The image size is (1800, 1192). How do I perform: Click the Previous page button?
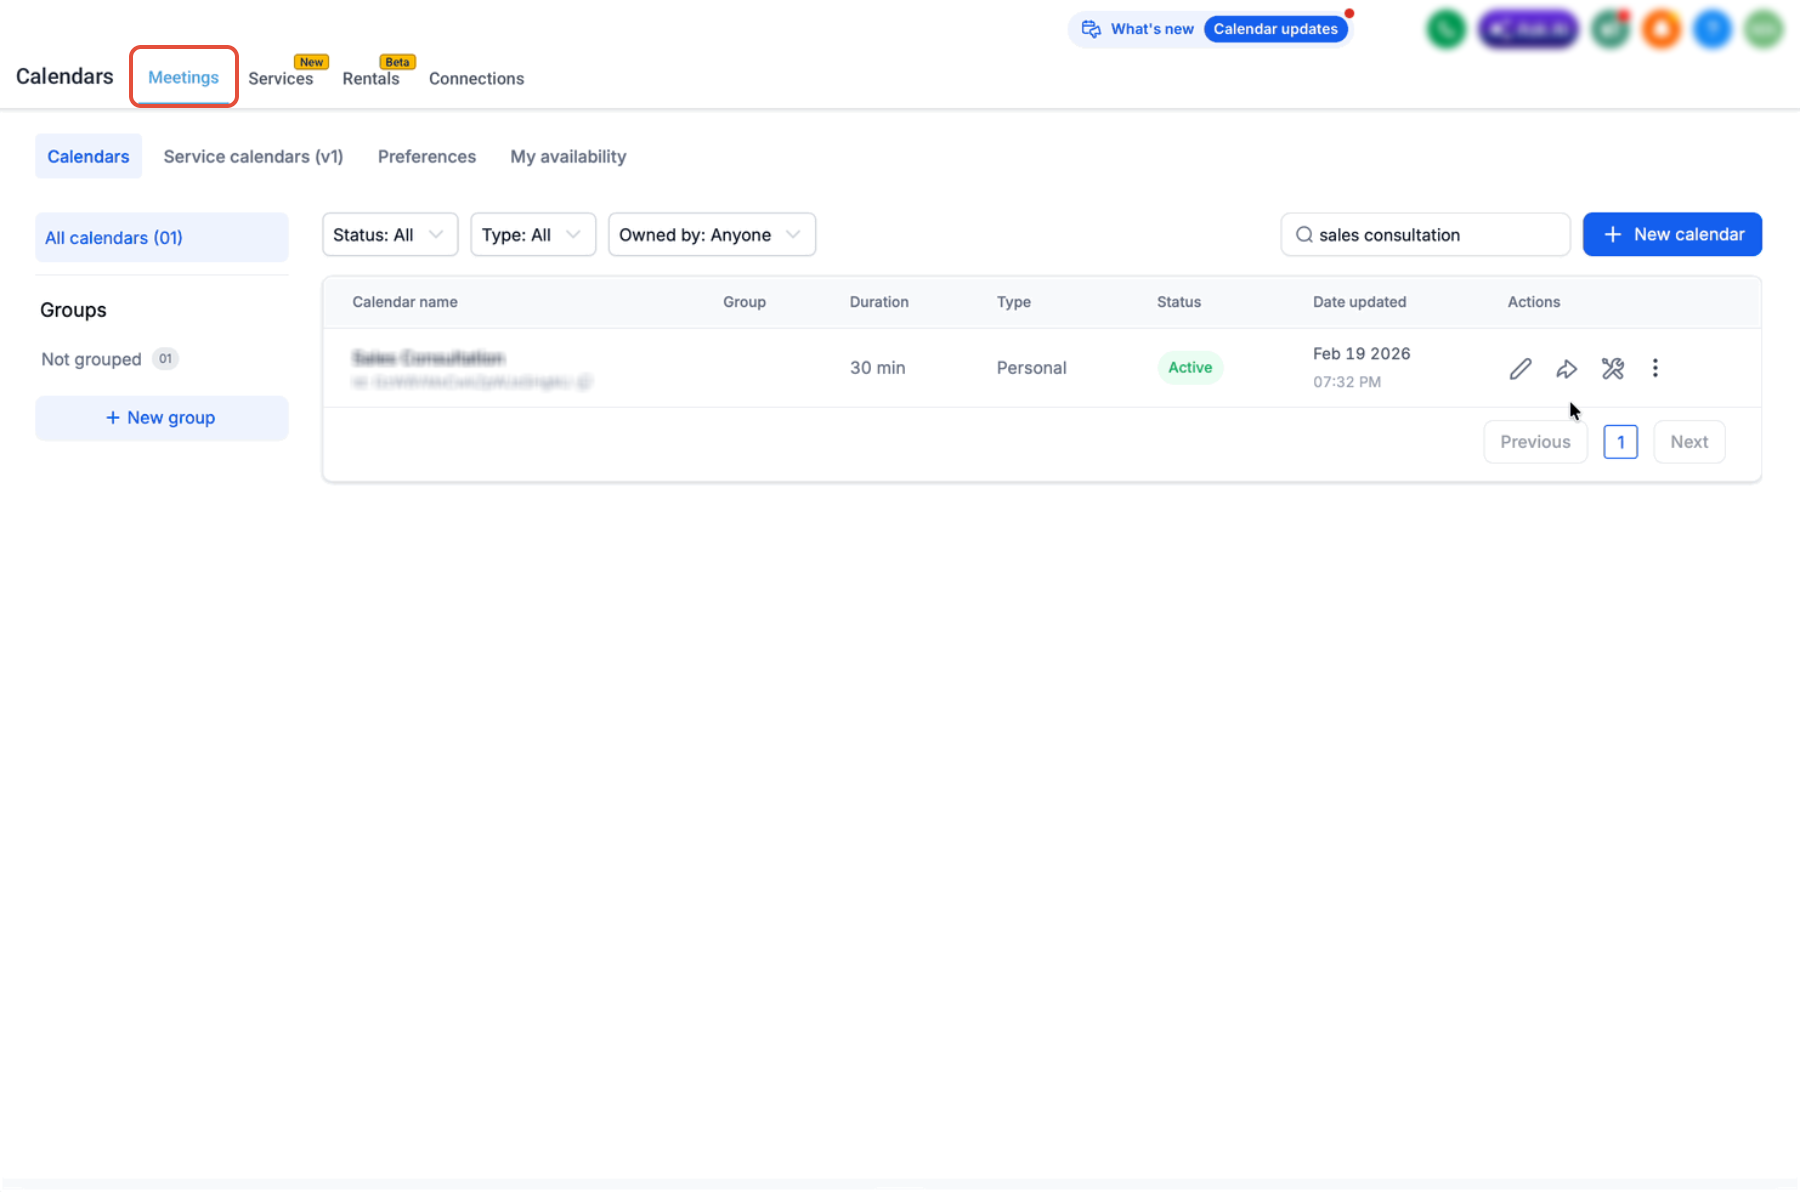[1535, 442]
